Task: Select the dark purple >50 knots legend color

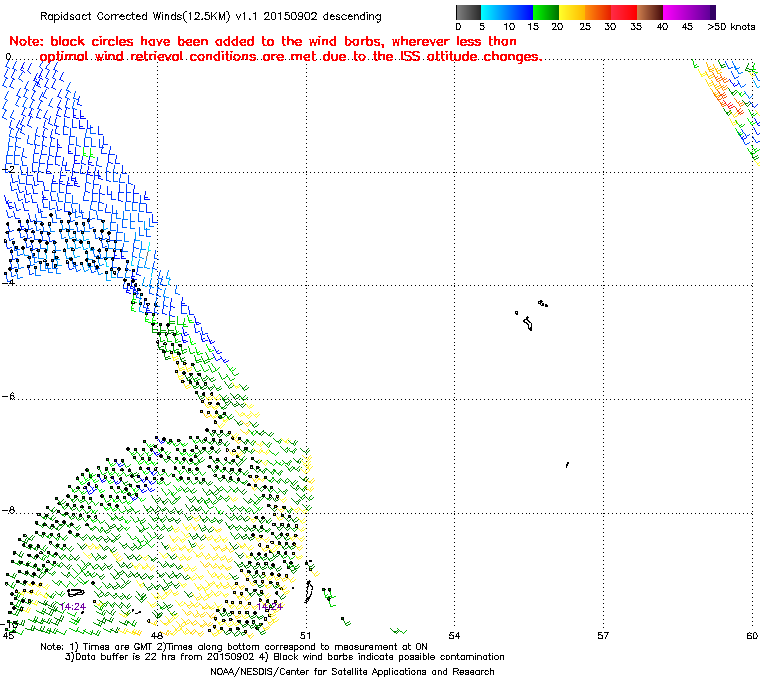Action: [x=712, y=12]
